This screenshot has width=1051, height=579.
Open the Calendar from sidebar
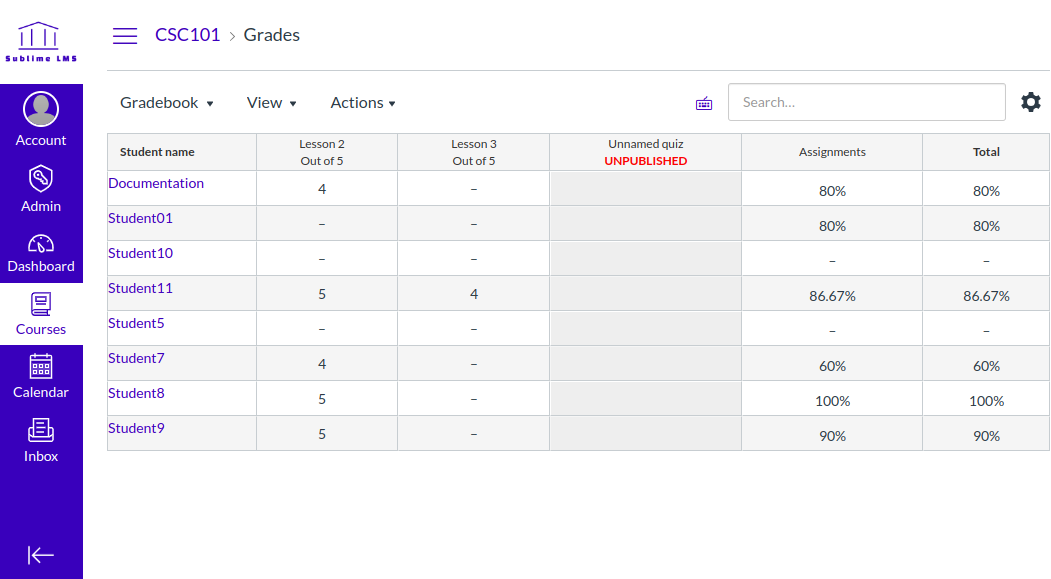41,376
